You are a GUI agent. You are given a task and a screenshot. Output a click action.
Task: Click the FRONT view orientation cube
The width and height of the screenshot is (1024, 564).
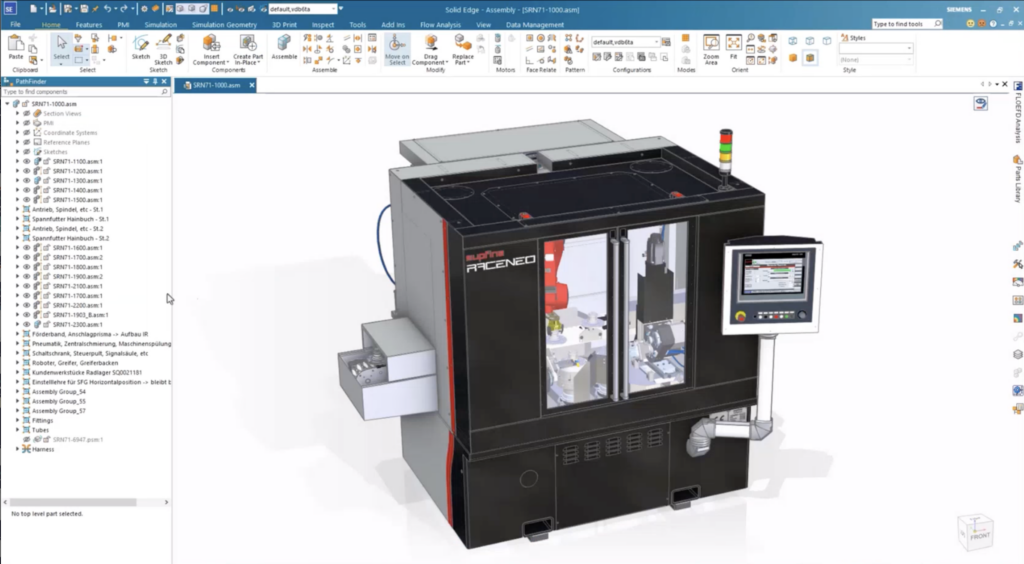tap(974, 530)
